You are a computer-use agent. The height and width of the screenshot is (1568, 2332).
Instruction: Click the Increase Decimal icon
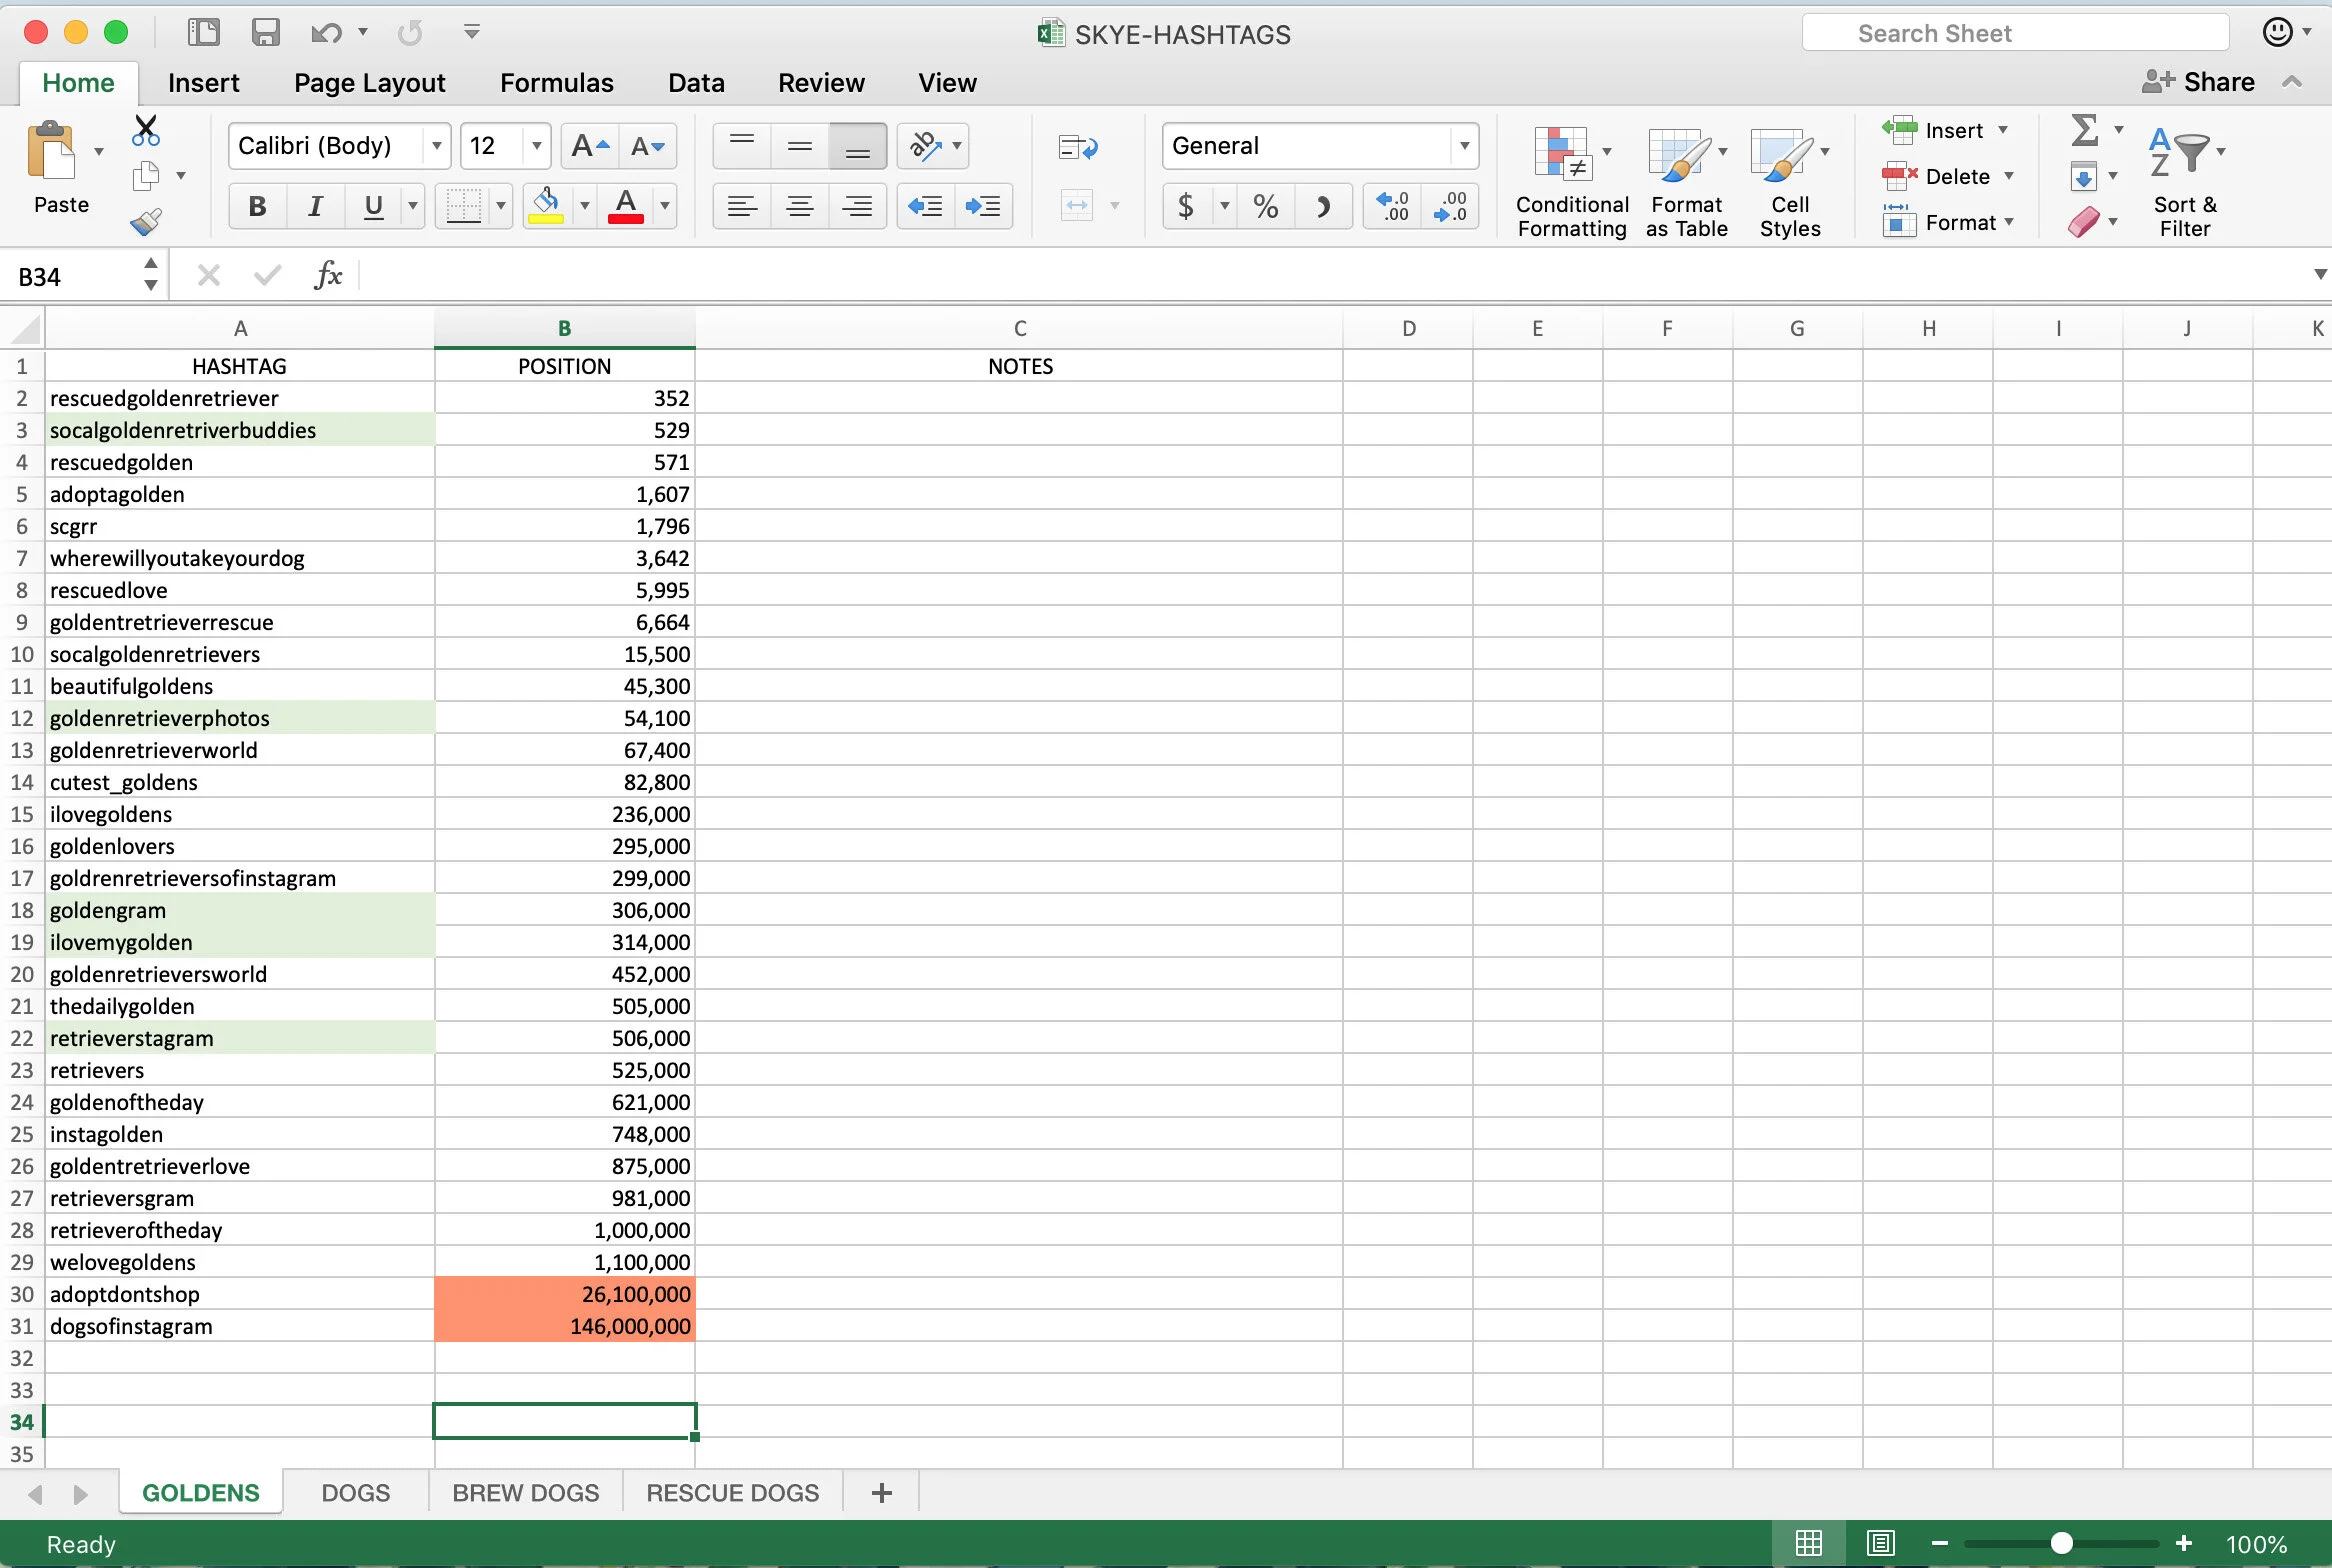(1393, 206)
